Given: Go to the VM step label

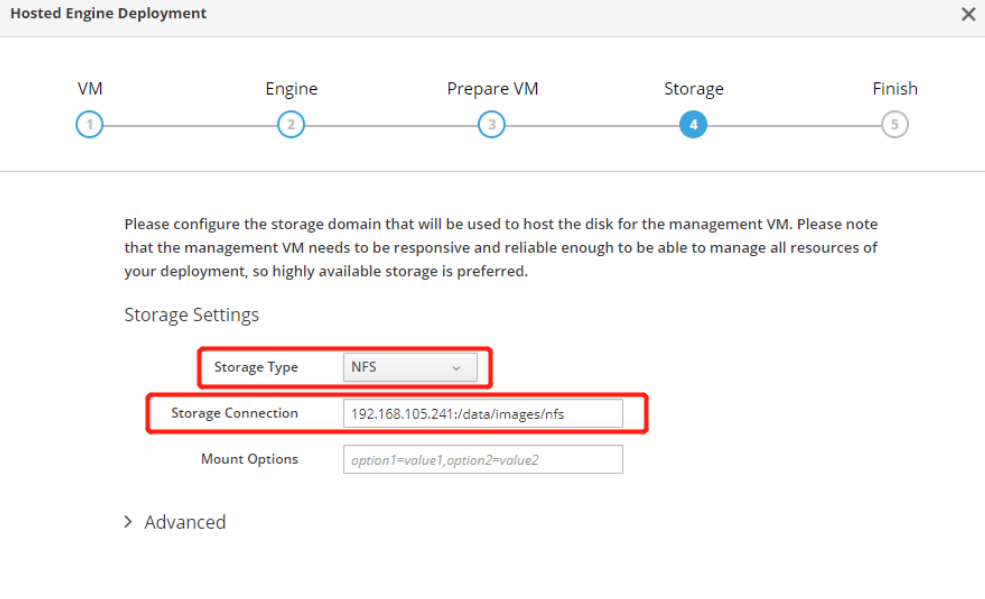Looking at the screenshot, I should [90, 89].
